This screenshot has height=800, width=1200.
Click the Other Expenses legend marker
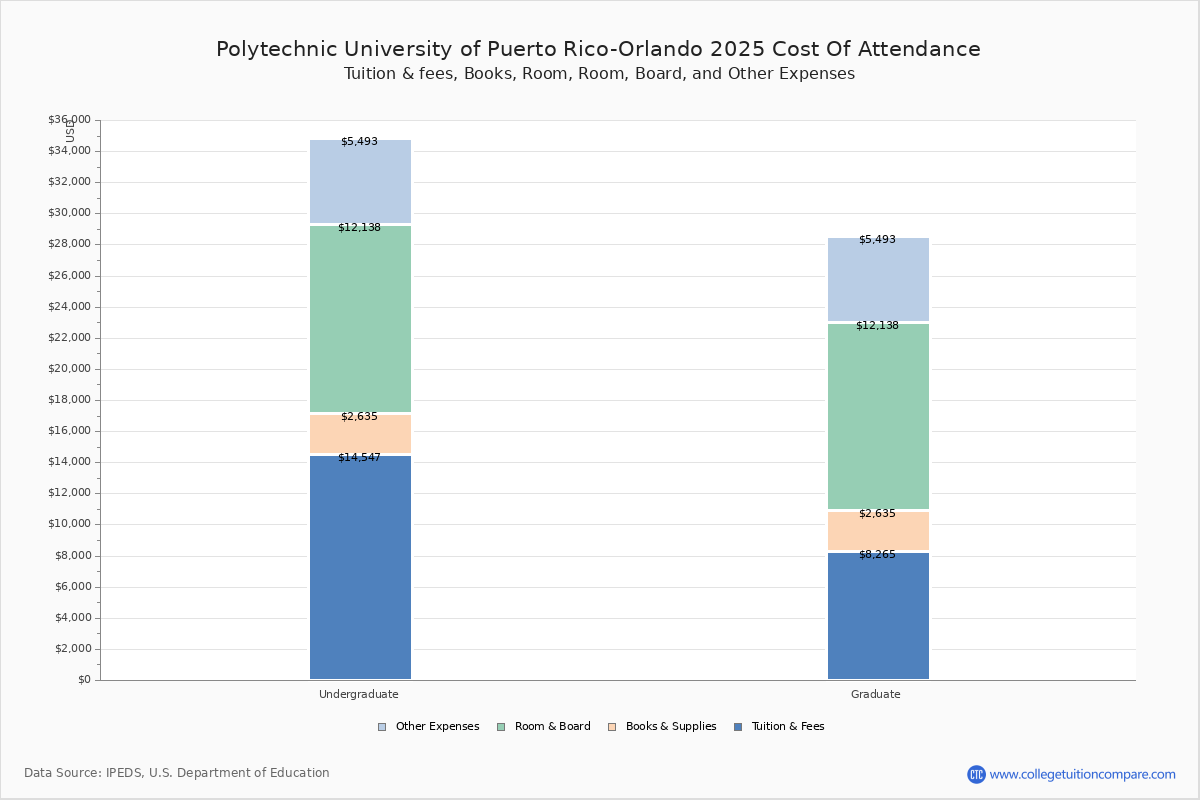(x=382, y=727)
